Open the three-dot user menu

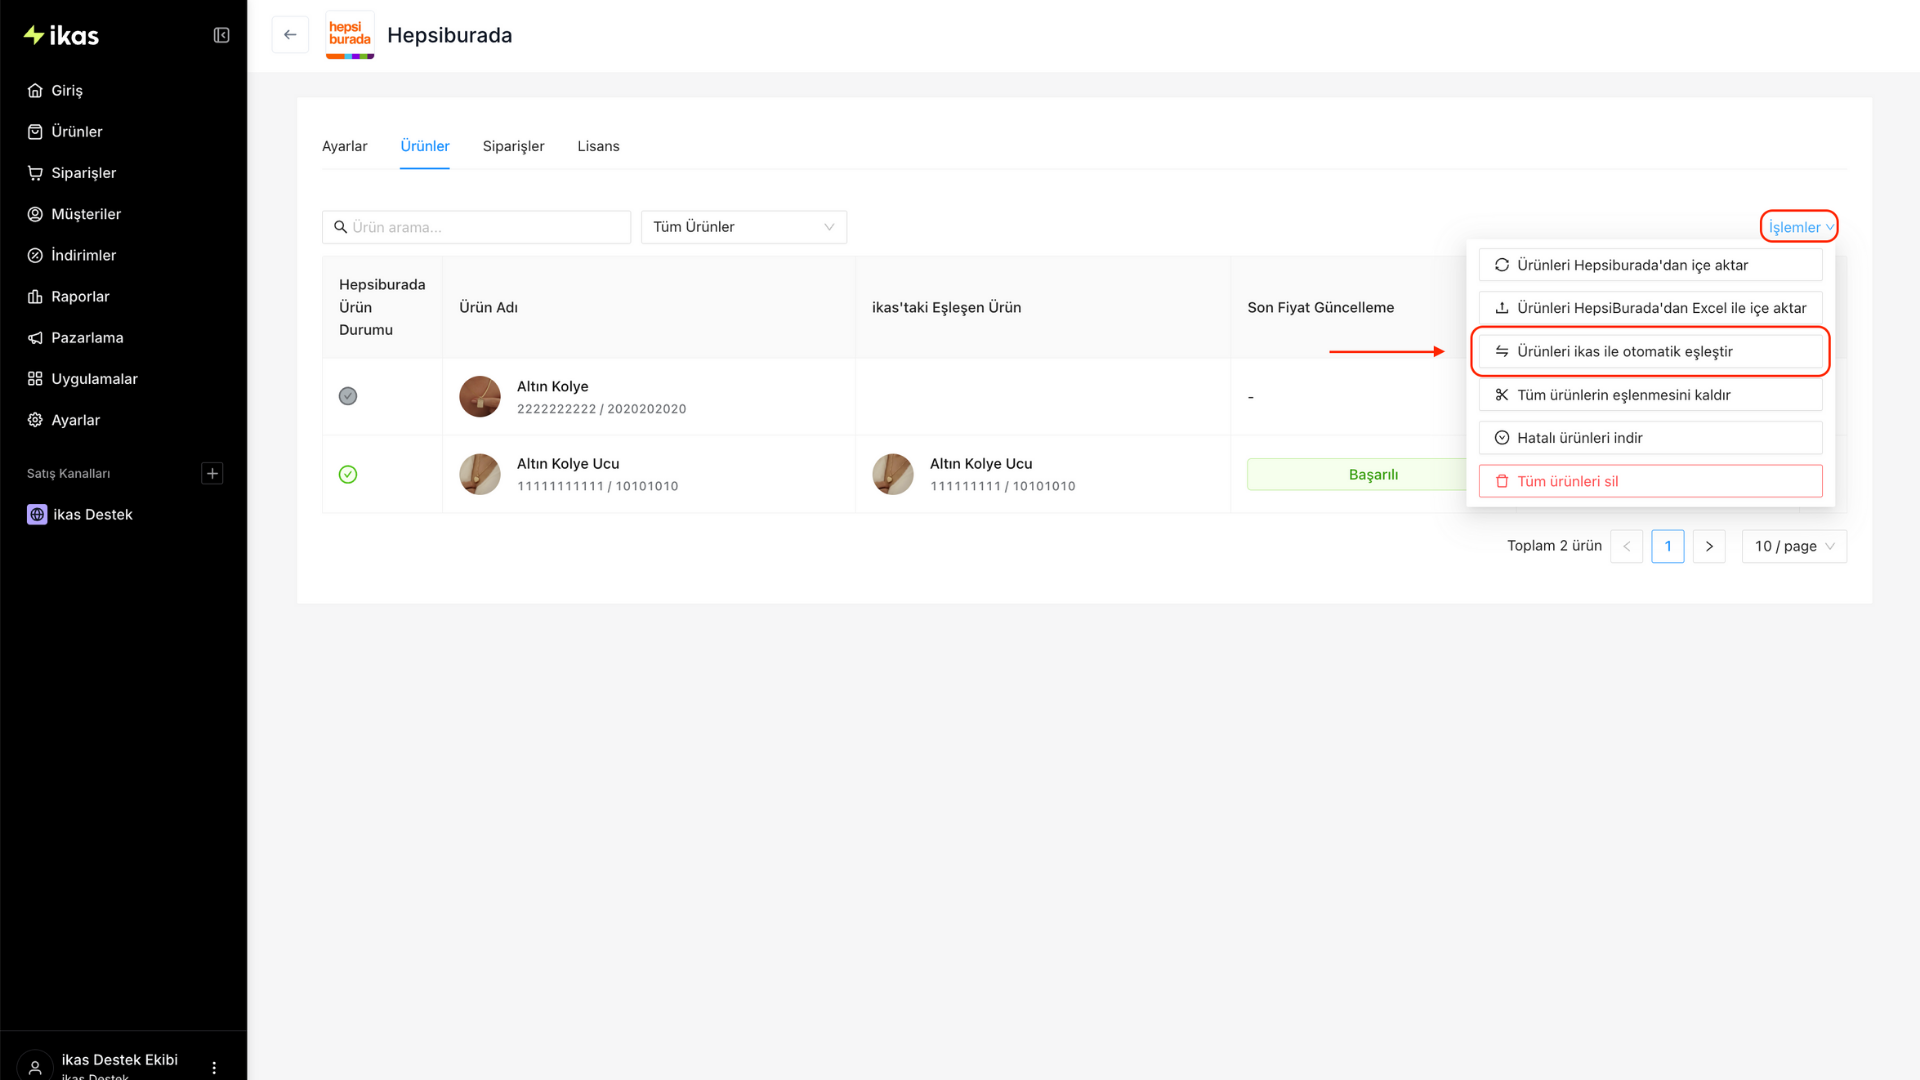(214, 1068)
